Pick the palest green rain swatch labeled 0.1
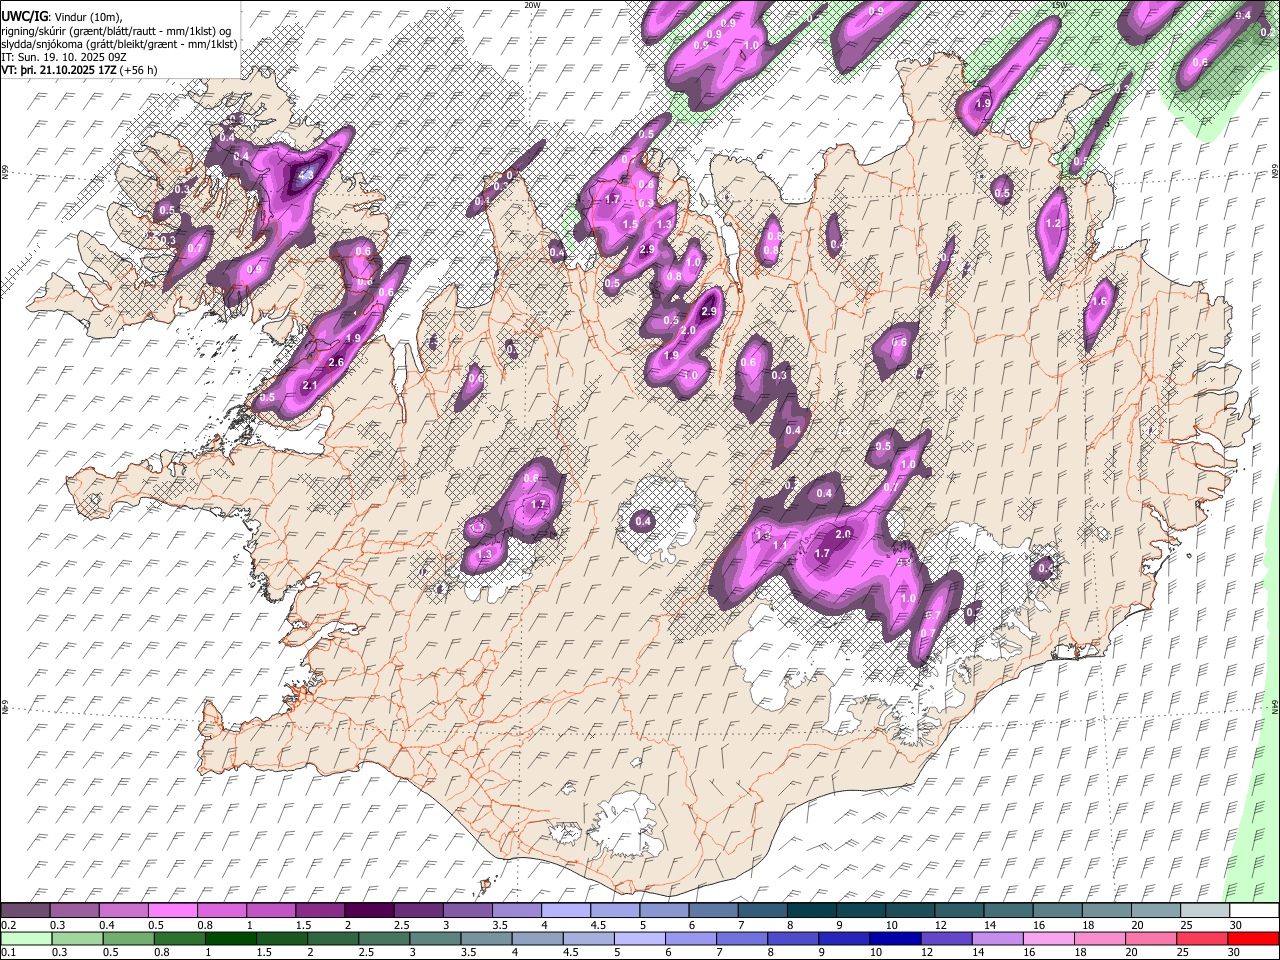The height and width of the screenshot is (960, 1280). point(25,939)
